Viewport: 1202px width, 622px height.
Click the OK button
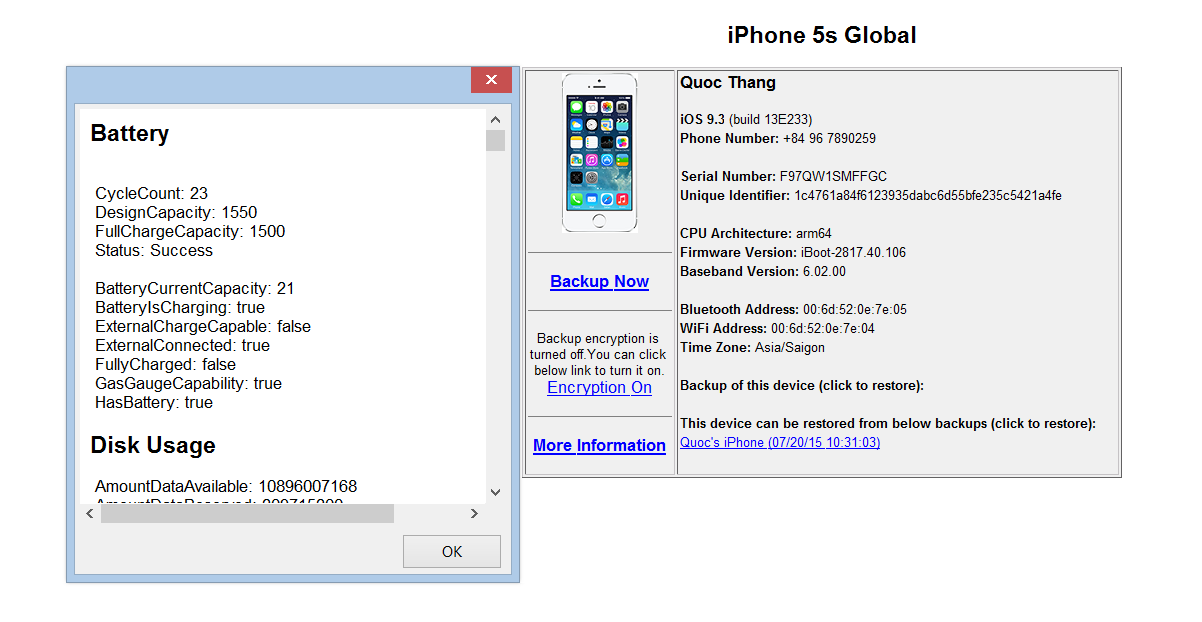point(452,551)
